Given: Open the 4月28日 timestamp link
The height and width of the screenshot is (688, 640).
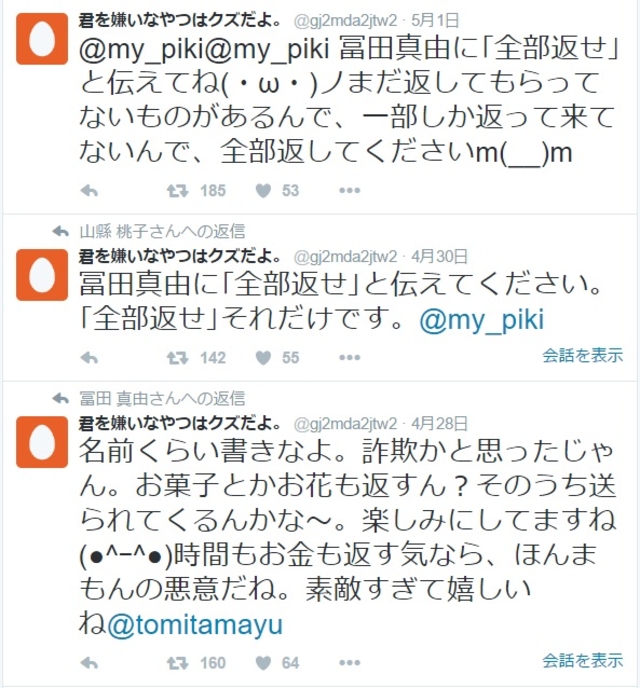Looking at the screenshot, I should coord(439,423).
